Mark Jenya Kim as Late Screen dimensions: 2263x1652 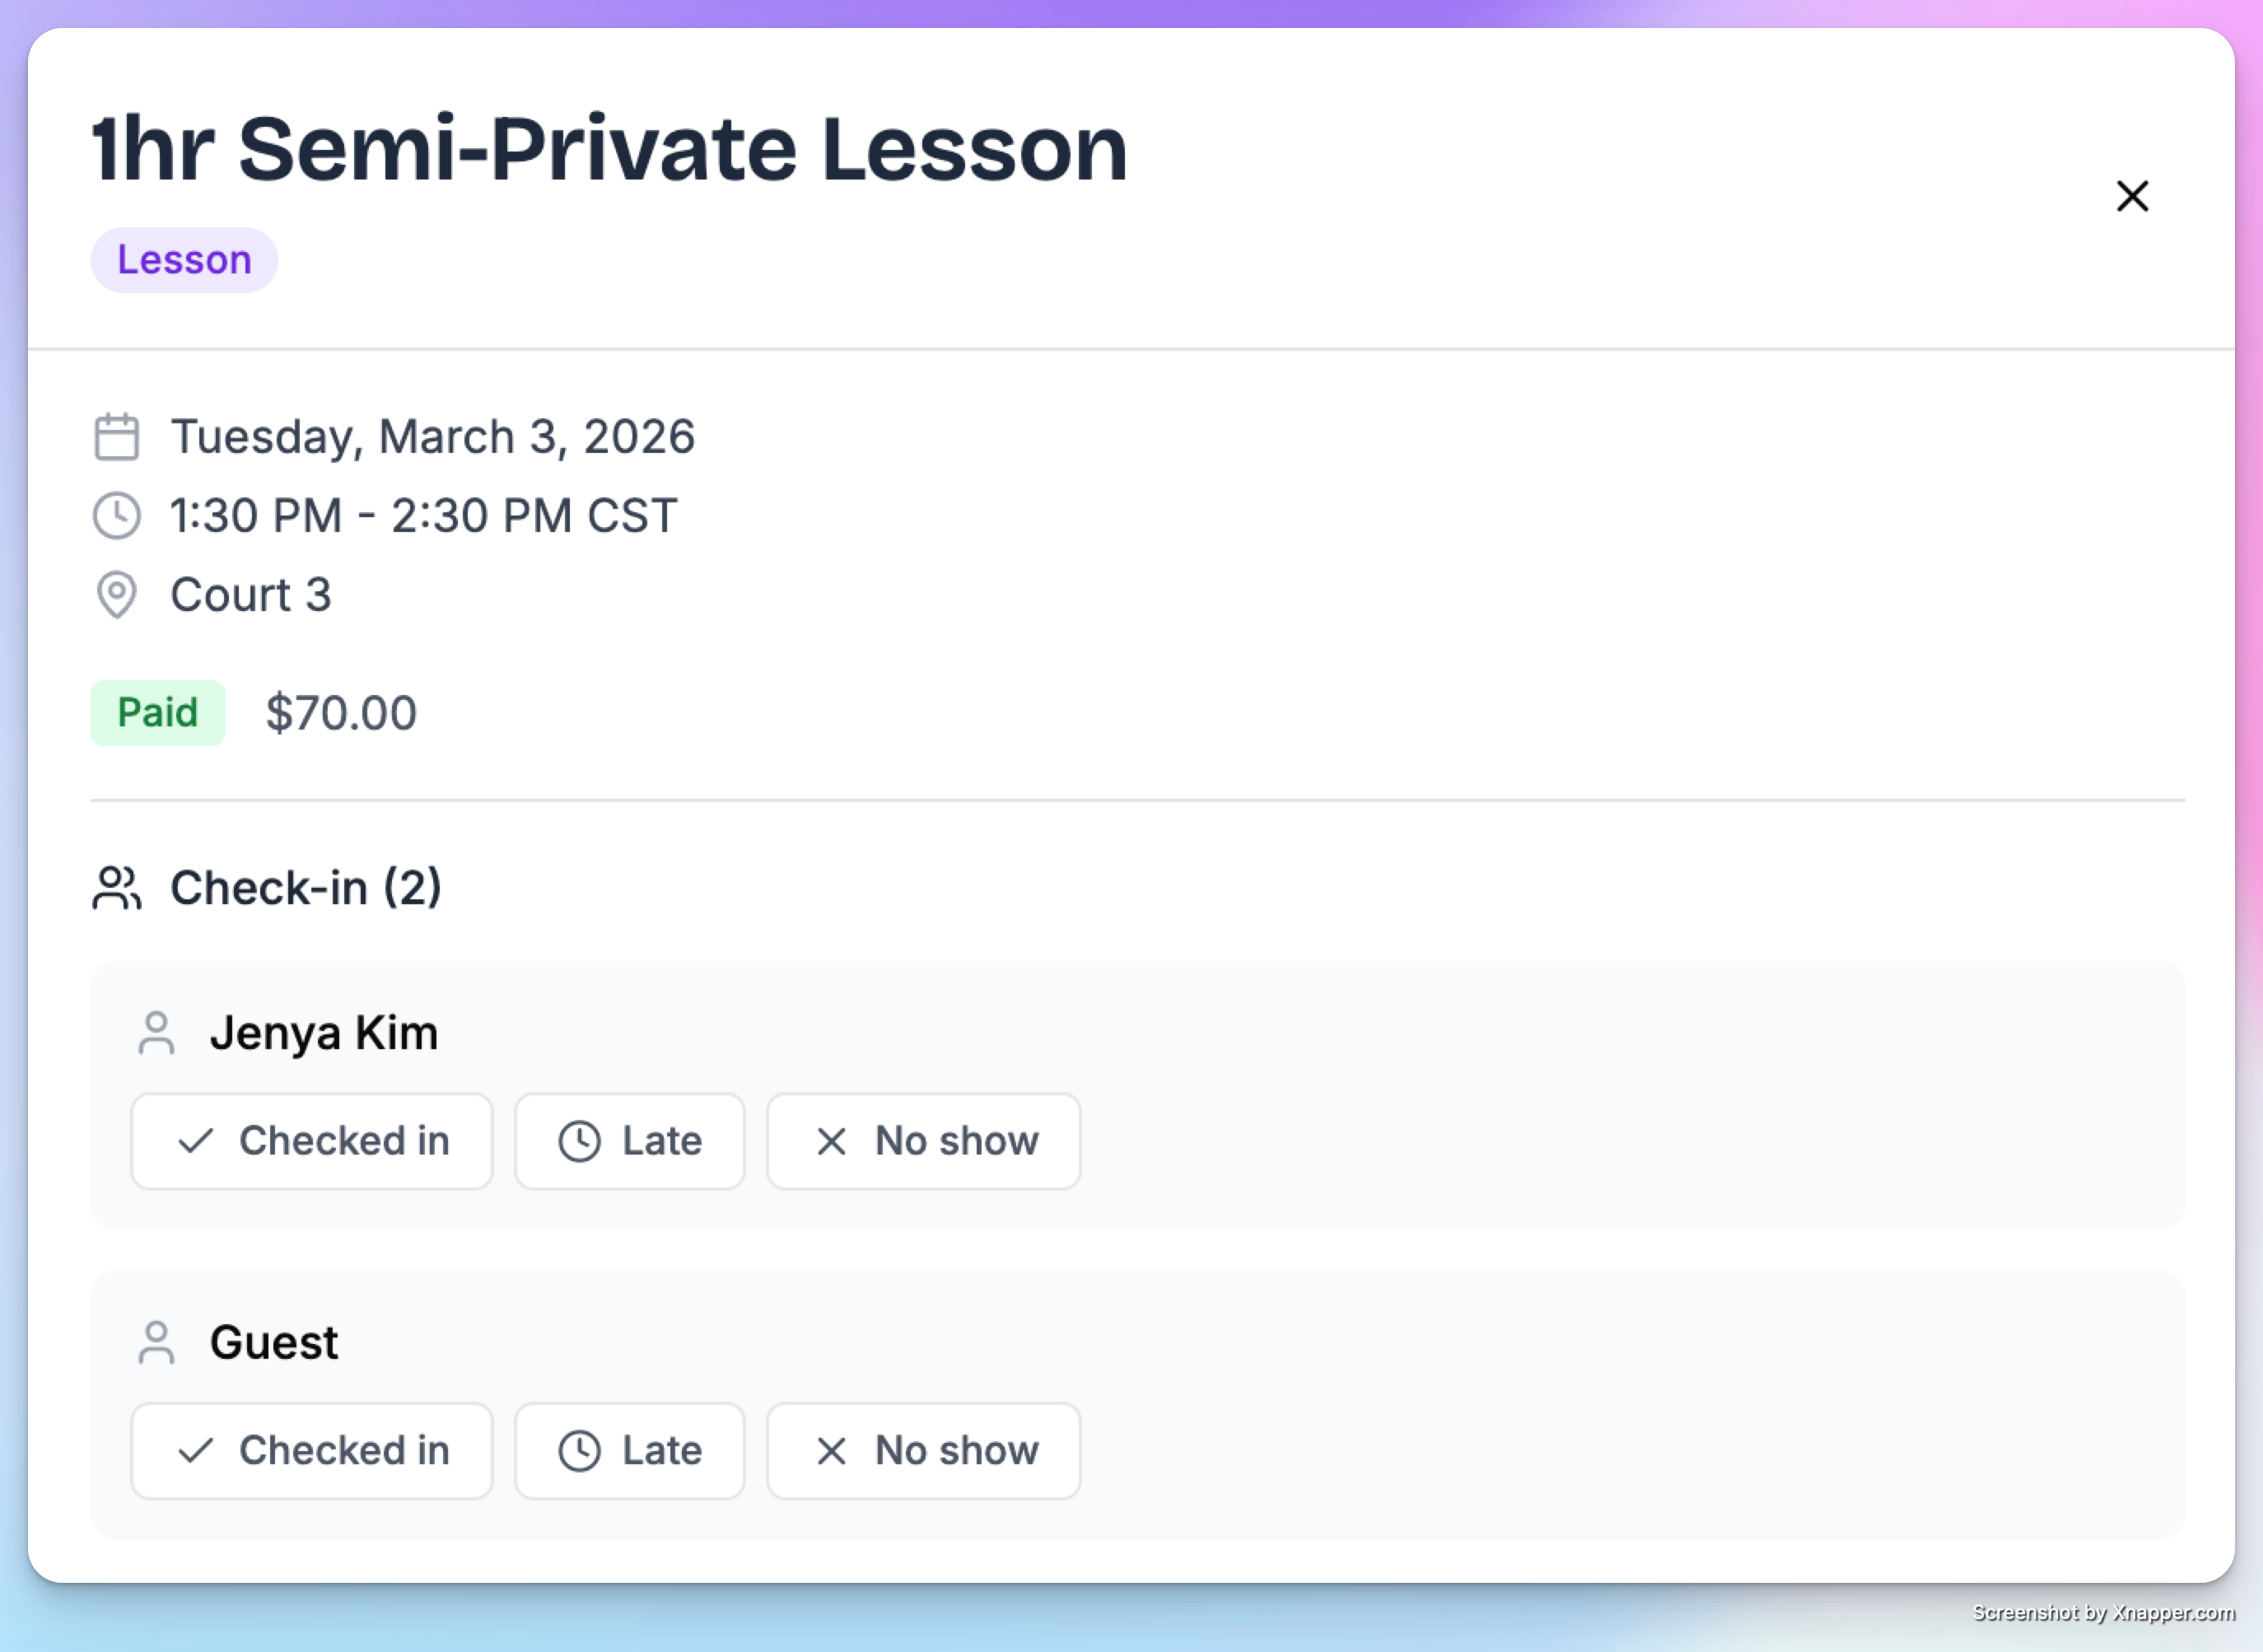point(630,1141)
